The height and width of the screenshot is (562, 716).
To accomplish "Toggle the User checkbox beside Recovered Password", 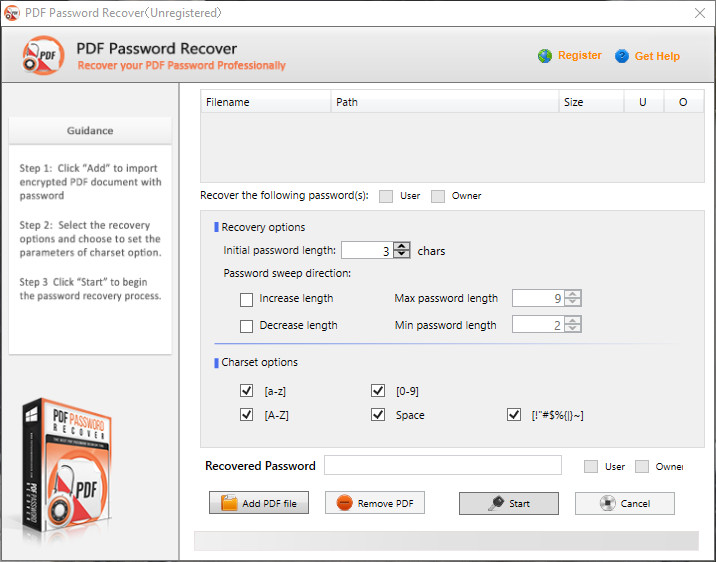I will (591, 466).
